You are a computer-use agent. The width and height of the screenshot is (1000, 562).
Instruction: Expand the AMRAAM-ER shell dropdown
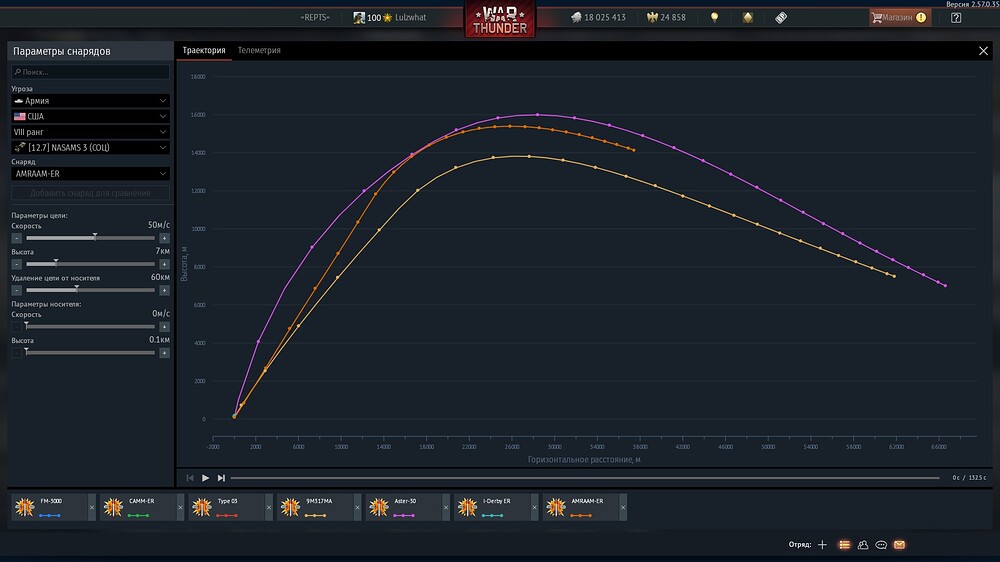91,174
